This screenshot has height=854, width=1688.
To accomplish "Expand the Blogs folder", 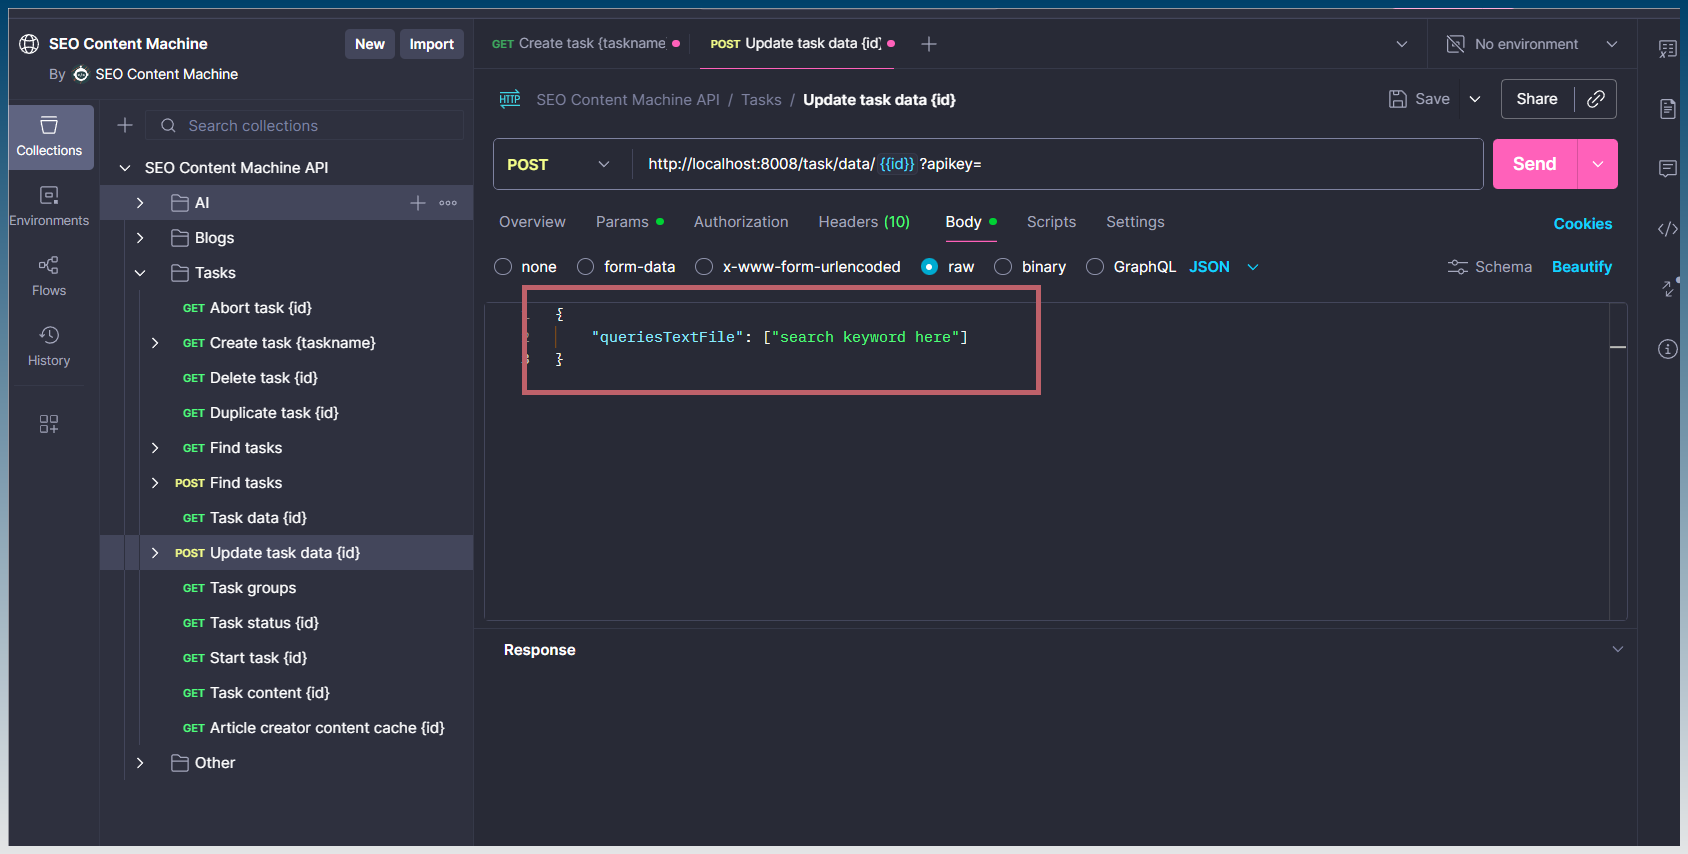I will click(x=140, y=238).
